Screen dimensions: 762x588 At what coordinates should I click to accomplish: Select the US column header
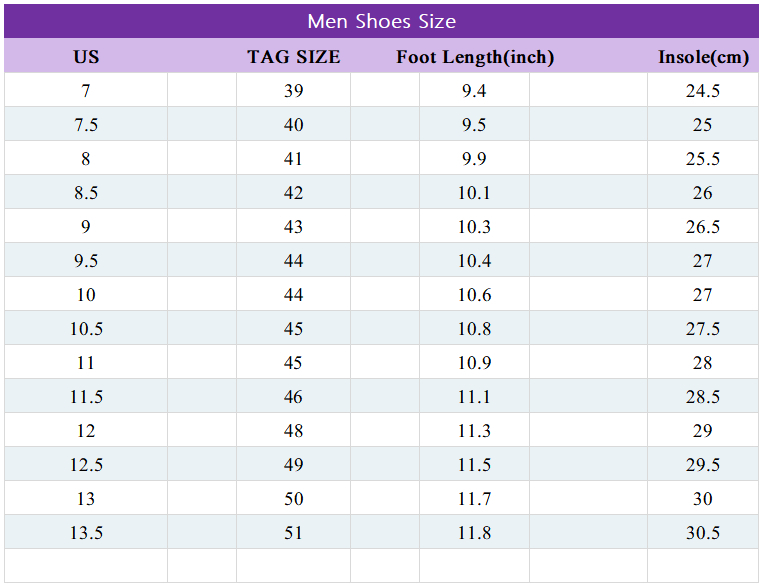tap(86, 57)
